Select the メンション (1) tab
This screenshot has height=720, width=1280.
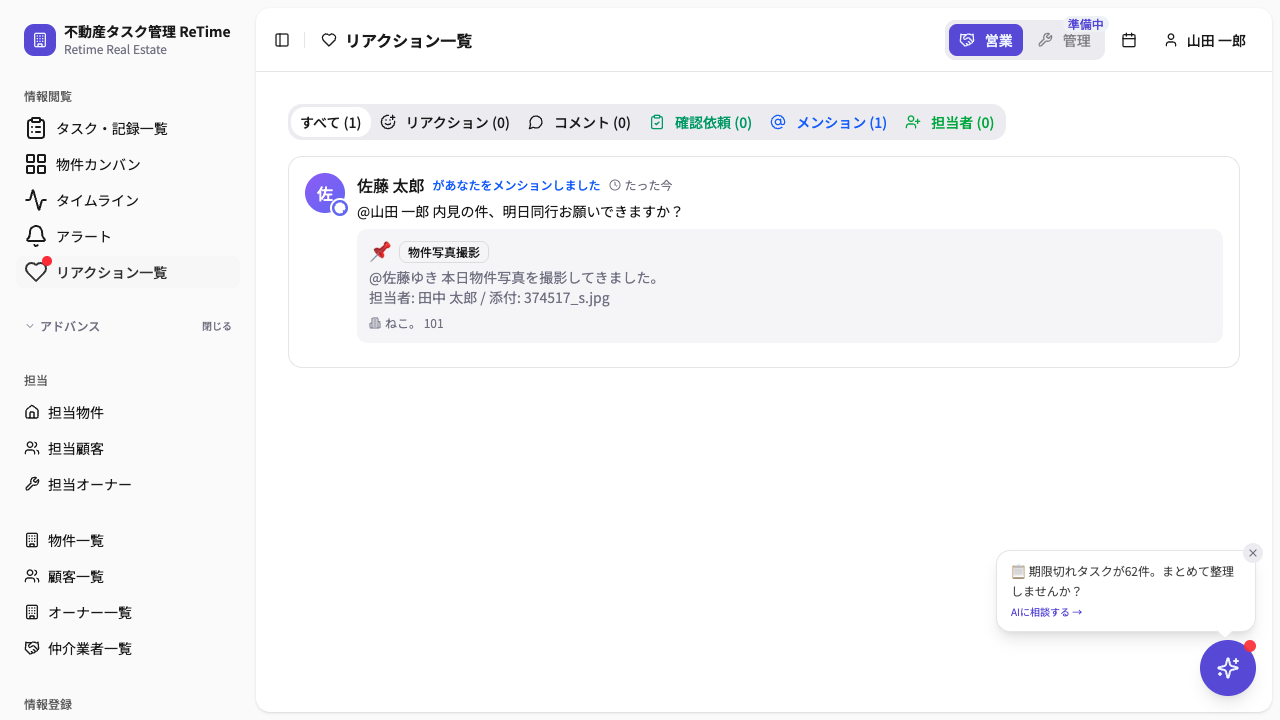[828, 122]
